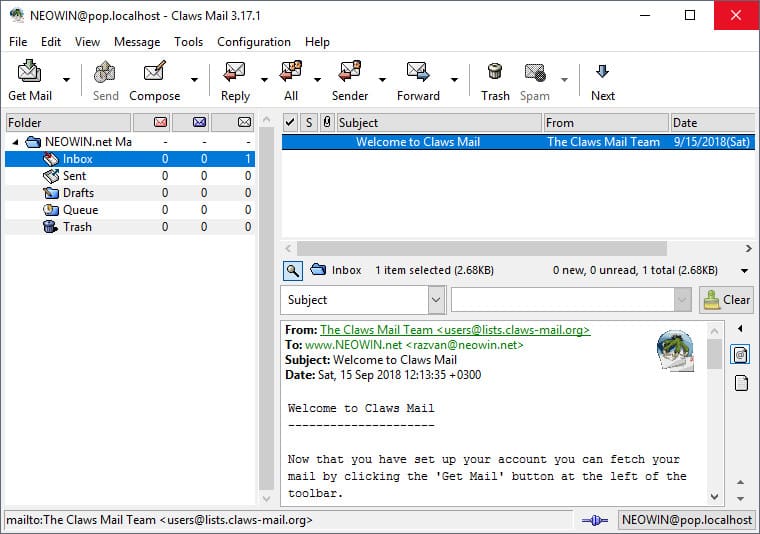Screen dimensions: 760x534
Task: Toggle quick search magnifier icon
Action: click(293, 271)
